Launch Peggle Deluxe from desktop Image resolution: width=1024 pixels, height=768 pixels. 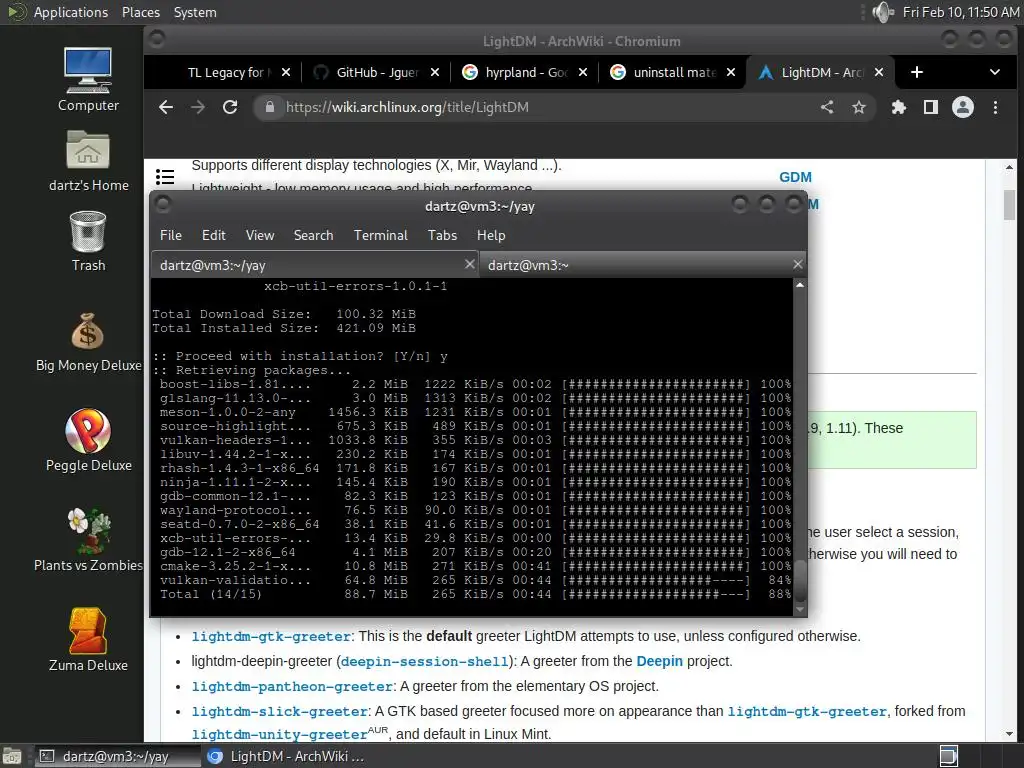coord(88,440)
